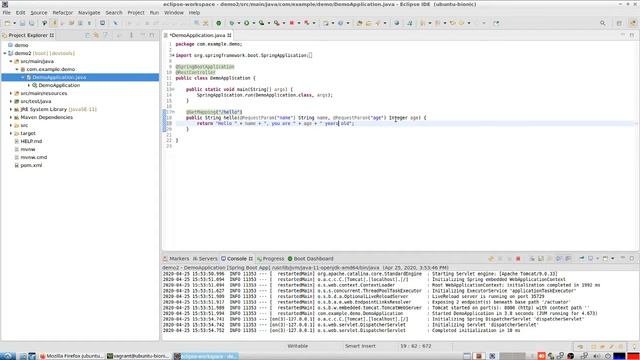Screen dimensions: 640x360
Task: Click the Writable status bar entry
Action: [298, 346]
